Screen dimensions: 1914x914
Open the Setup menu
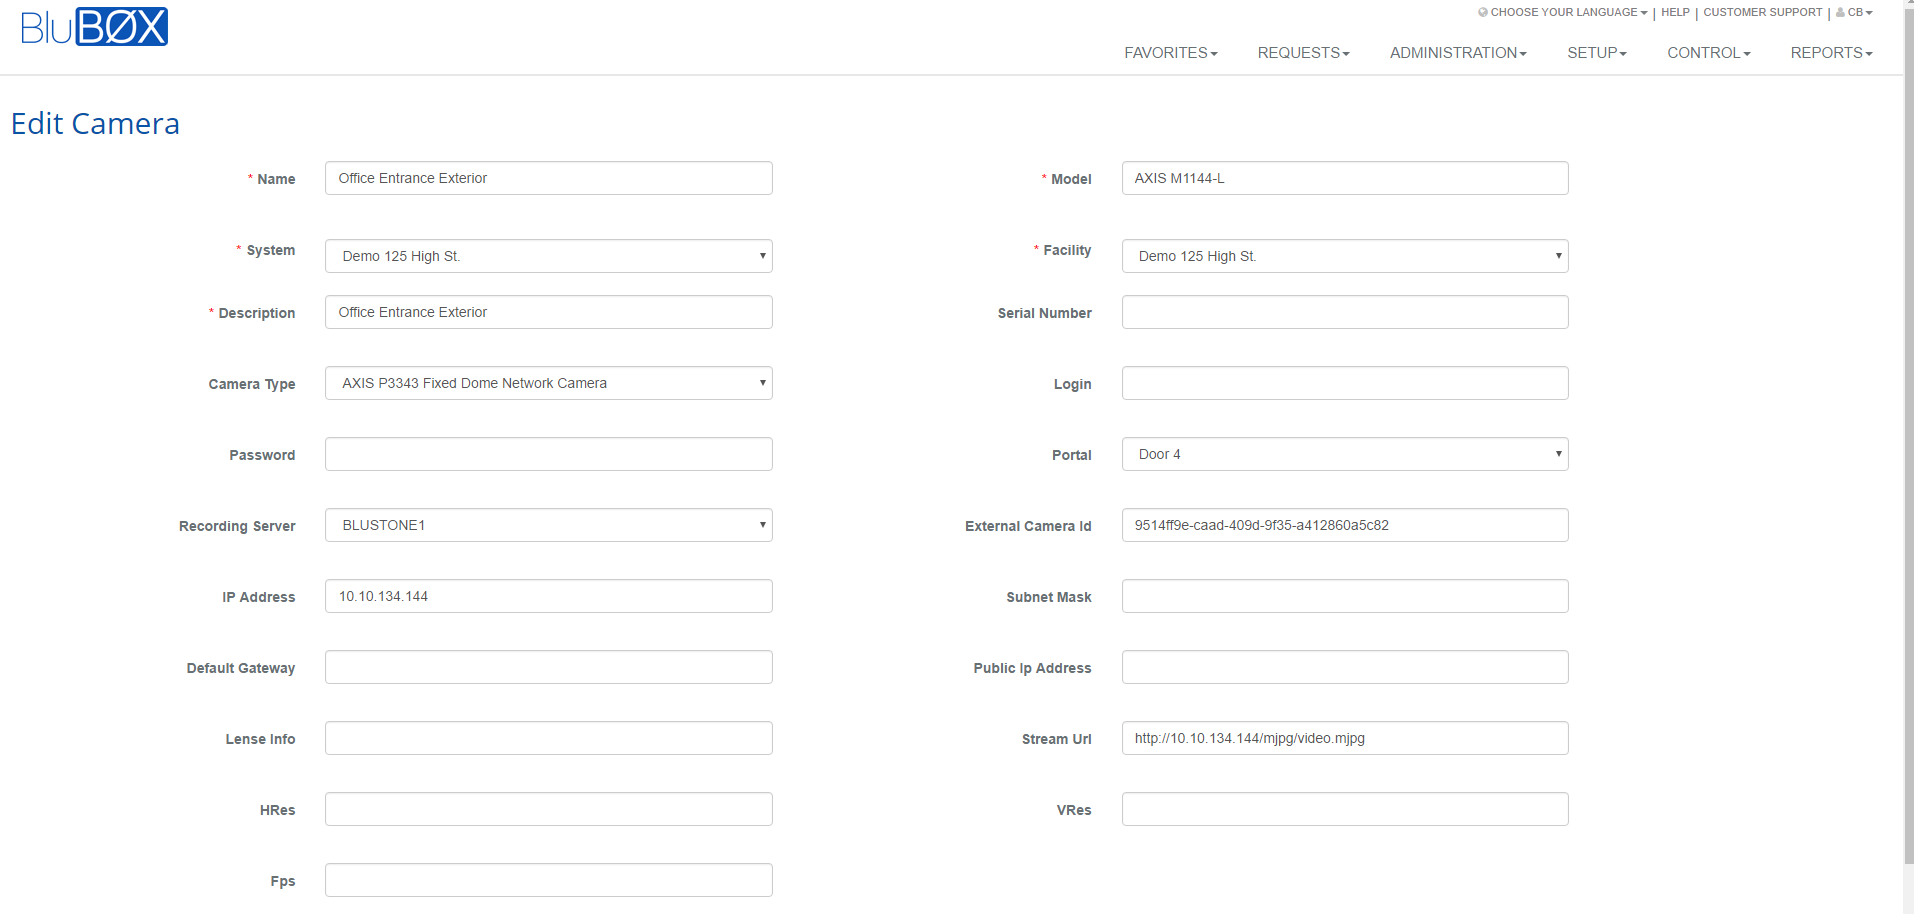click(1596, 53)
